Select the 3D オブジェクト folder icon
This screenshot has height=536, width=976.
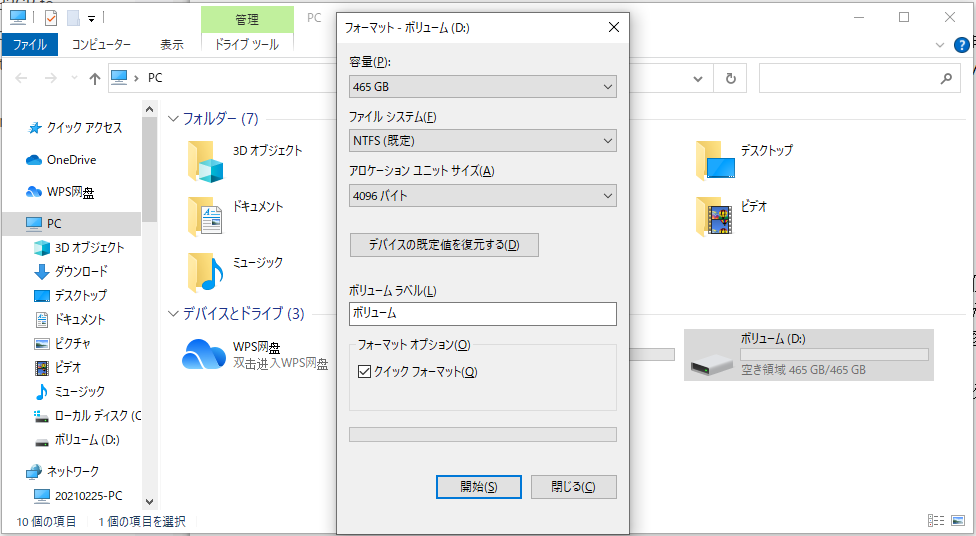(206, 162)
